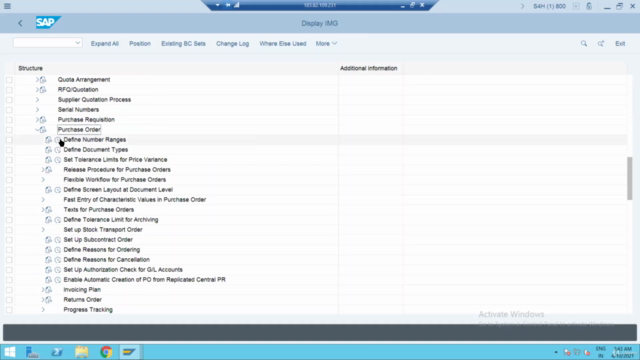Tick the checkbox for Purchase Requisition row

point(9,120)
